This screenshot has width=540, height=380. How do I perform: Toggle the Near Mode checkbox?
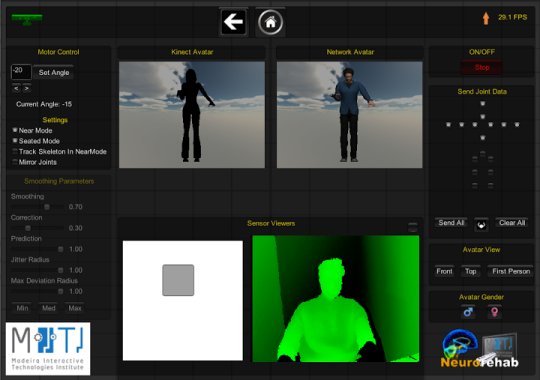coord(15,130)
